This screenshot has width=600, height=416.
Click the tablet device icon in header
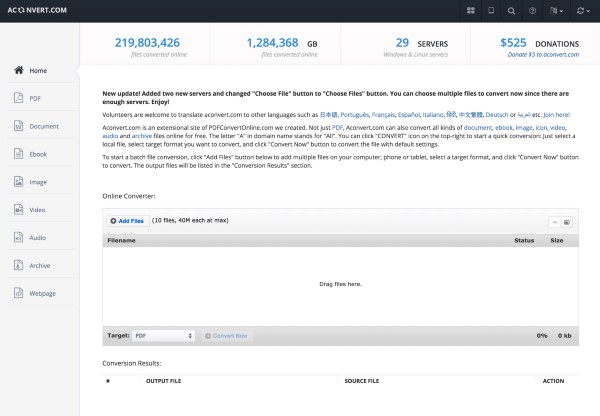click(x=491, y=11)
